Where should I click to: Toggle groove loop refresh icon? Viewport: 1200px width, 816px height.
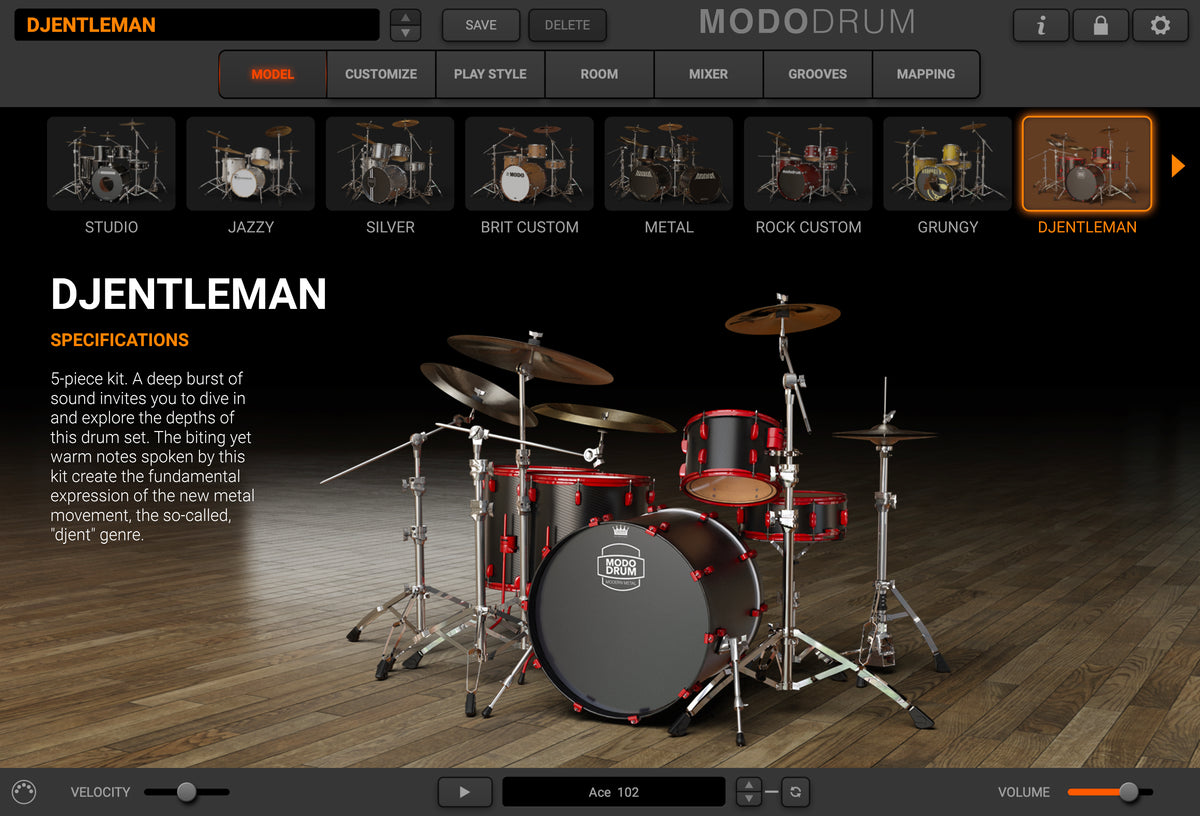click(x=795, y=792)
